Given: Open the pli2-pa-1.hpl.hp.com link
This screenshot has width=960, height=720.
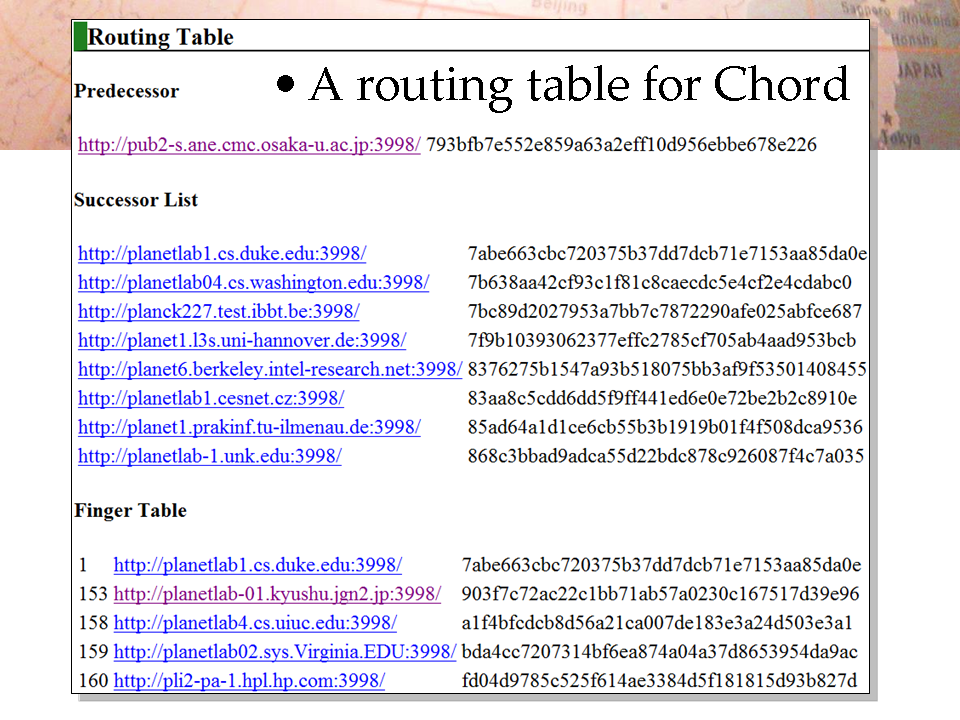Looking at the screenshot, I should tap(249, 681).
